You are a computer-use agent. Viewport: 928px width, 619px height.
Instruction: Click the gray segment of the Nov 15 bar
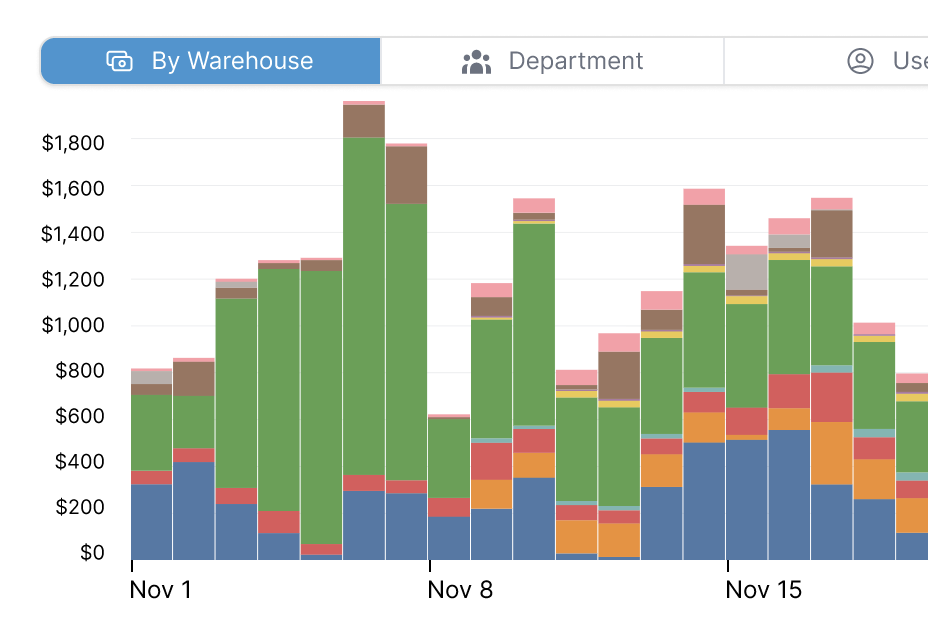point(746,271)
